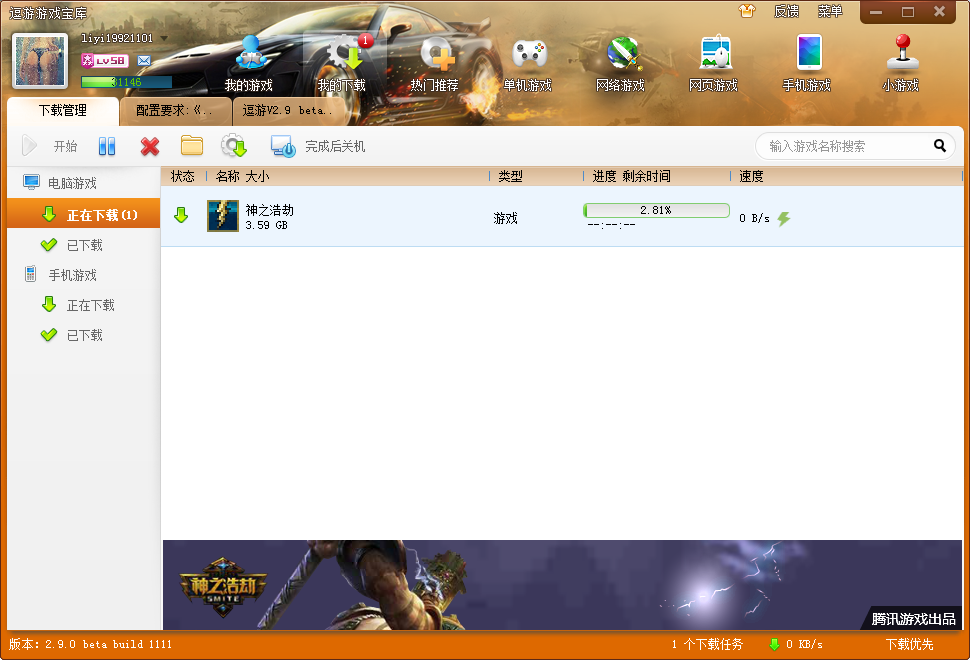
Task: Click the green download status arrow for 神之浩劫
Action: pos(181,215)
